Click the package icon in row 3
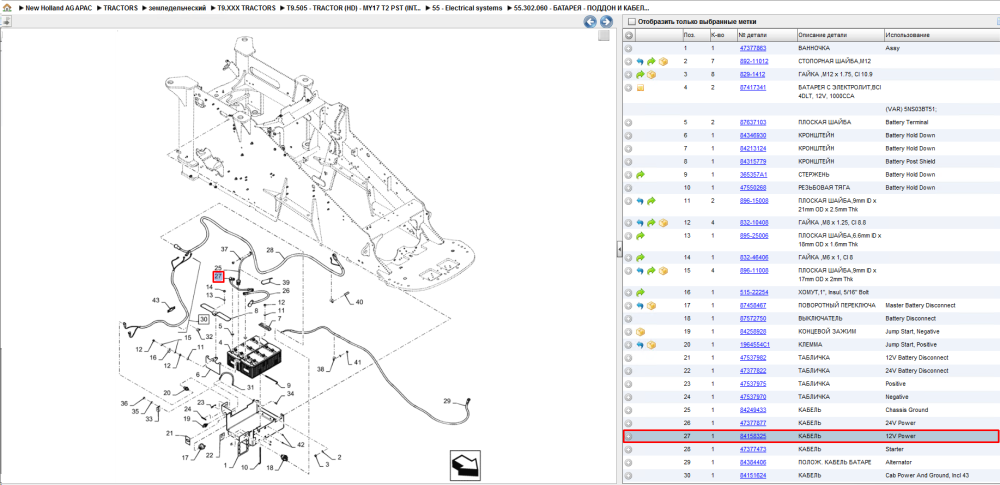Viewport: 1000px width, 485px height. (652, 75)
